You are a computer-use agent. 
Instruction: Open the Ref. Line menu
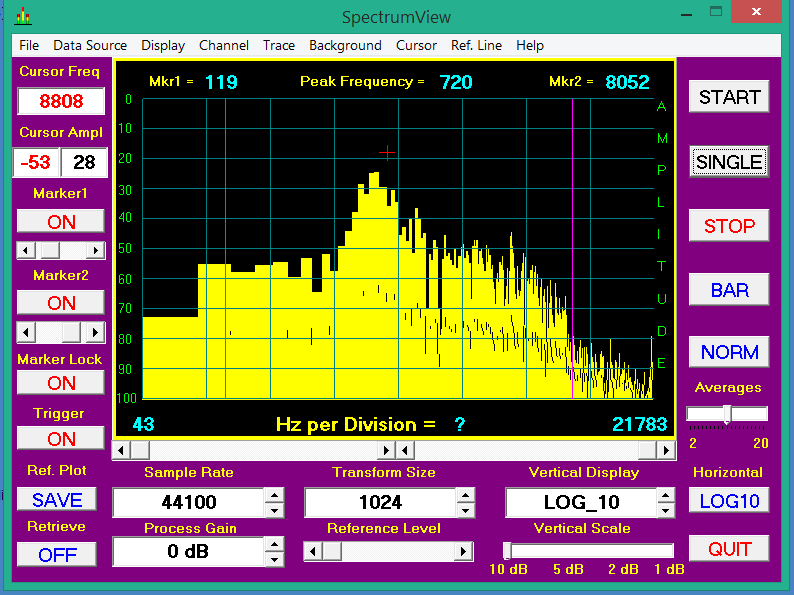(x=476, y=45)
